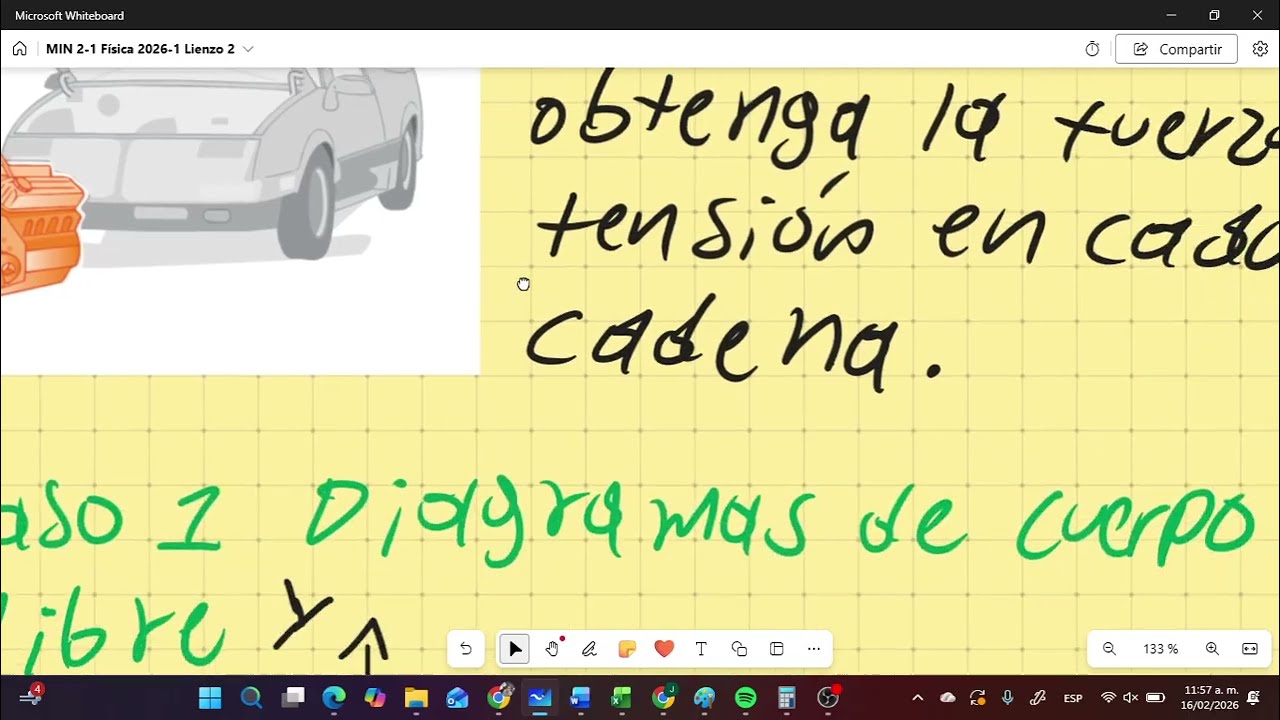The image size is (1280, 720).
Task: Zoom out of the whiteboard
Action: click(x=1109, y=649)
